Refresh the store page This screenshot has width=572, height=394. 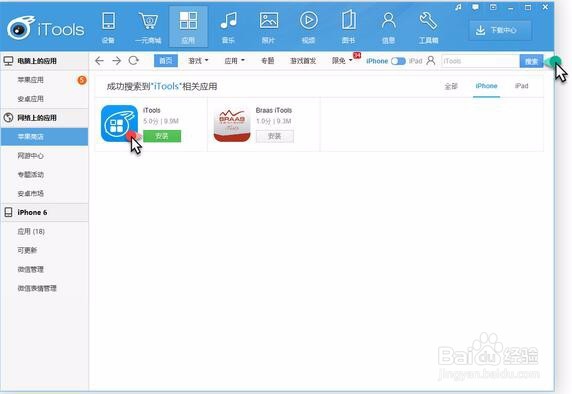click(x=134, y=61)
